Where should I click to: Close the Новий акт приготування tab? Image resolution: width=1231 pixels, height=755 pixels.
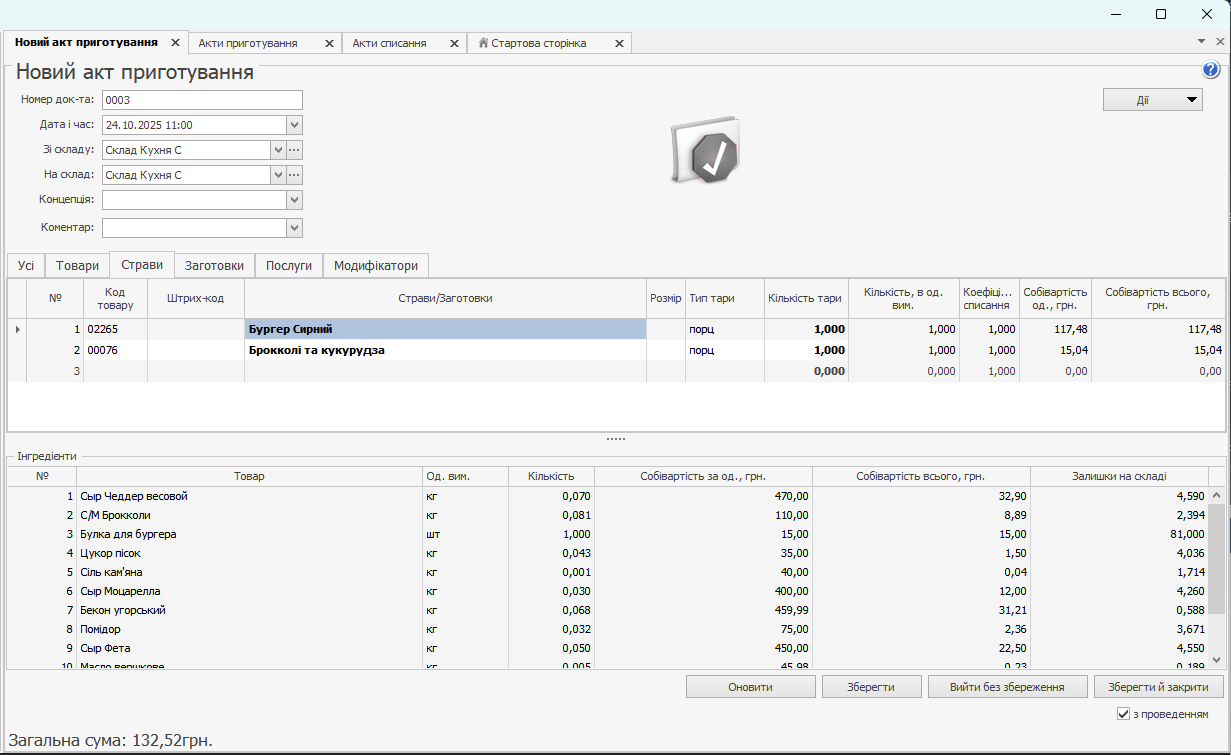coord(175,43)
